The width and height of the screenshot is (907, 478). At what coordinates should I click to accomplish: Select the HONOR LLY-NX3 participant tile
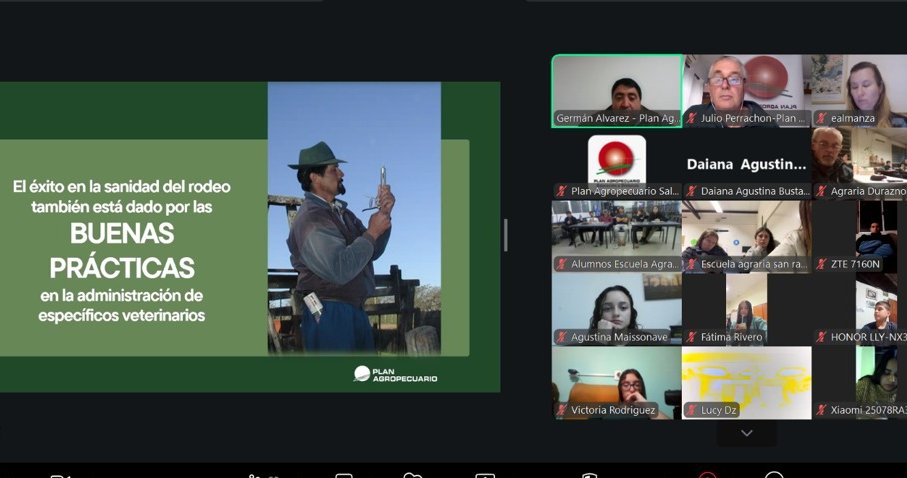pyautogui.click(x=860, y=310)
